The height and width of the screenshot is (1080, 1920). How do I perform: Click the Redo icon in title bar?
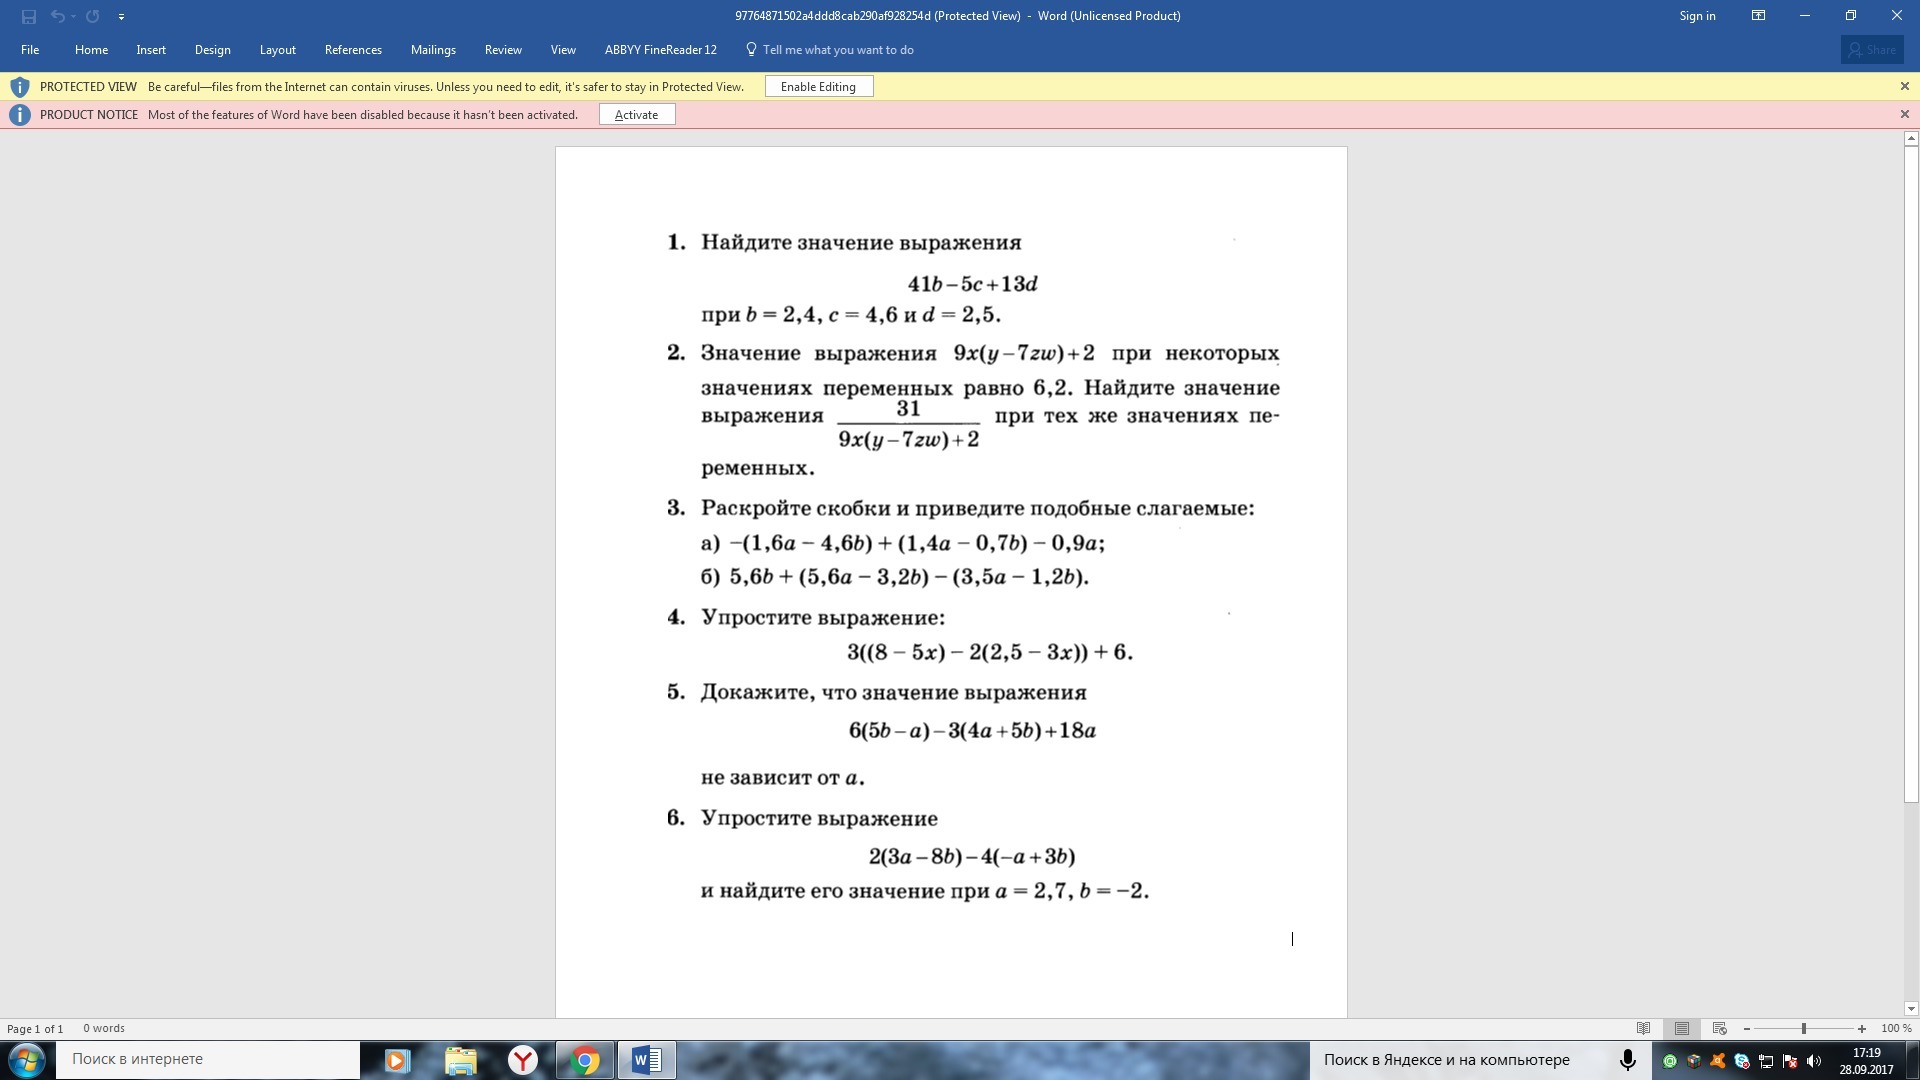[x=93, y=16]
